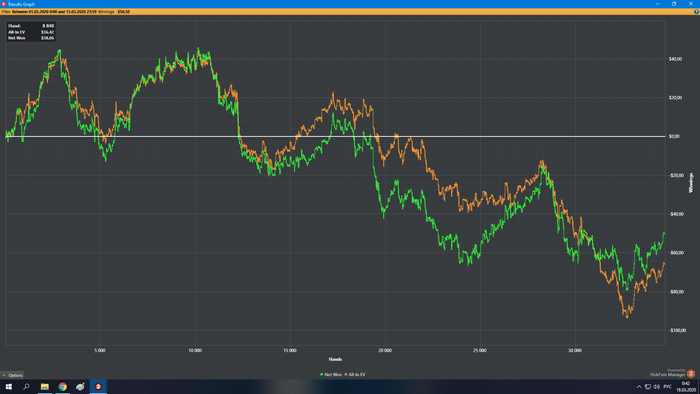Click the 10 000 x-axis label
This screenshot has width=700, height=394.
tap(195, 351)
